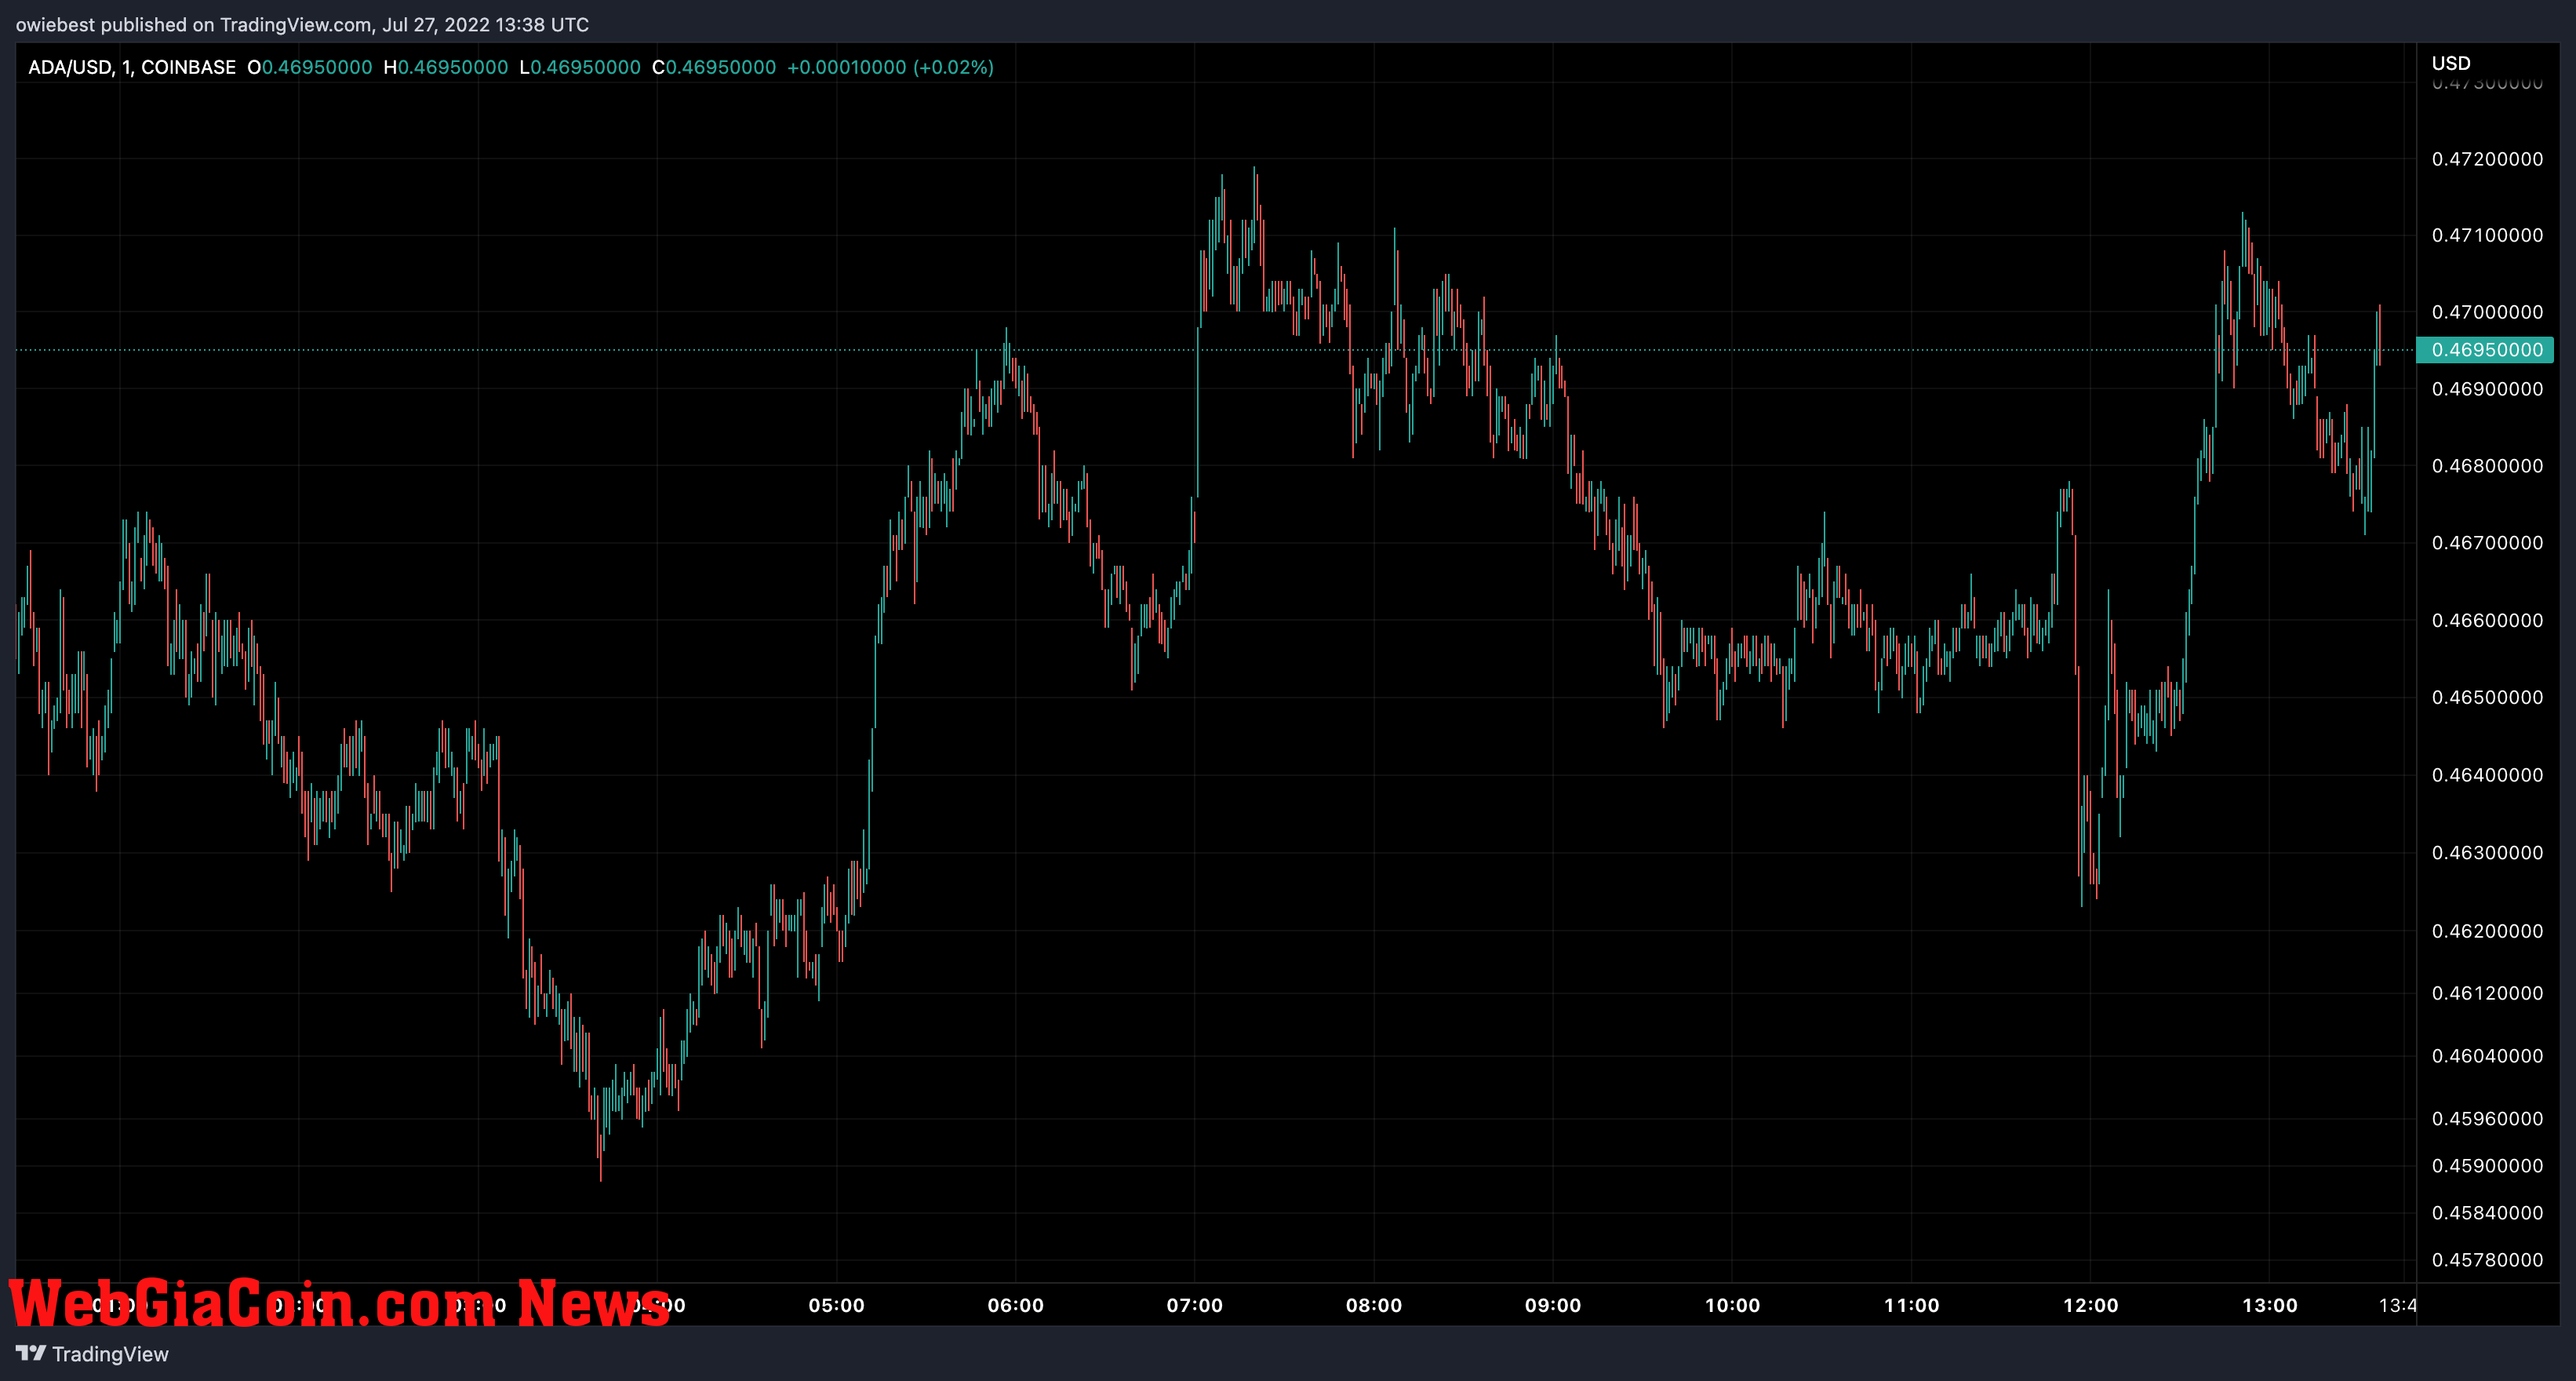Click the 05:00 time axis label
Viewport: 2576px width, 1381px height.
pos(836,1305)
